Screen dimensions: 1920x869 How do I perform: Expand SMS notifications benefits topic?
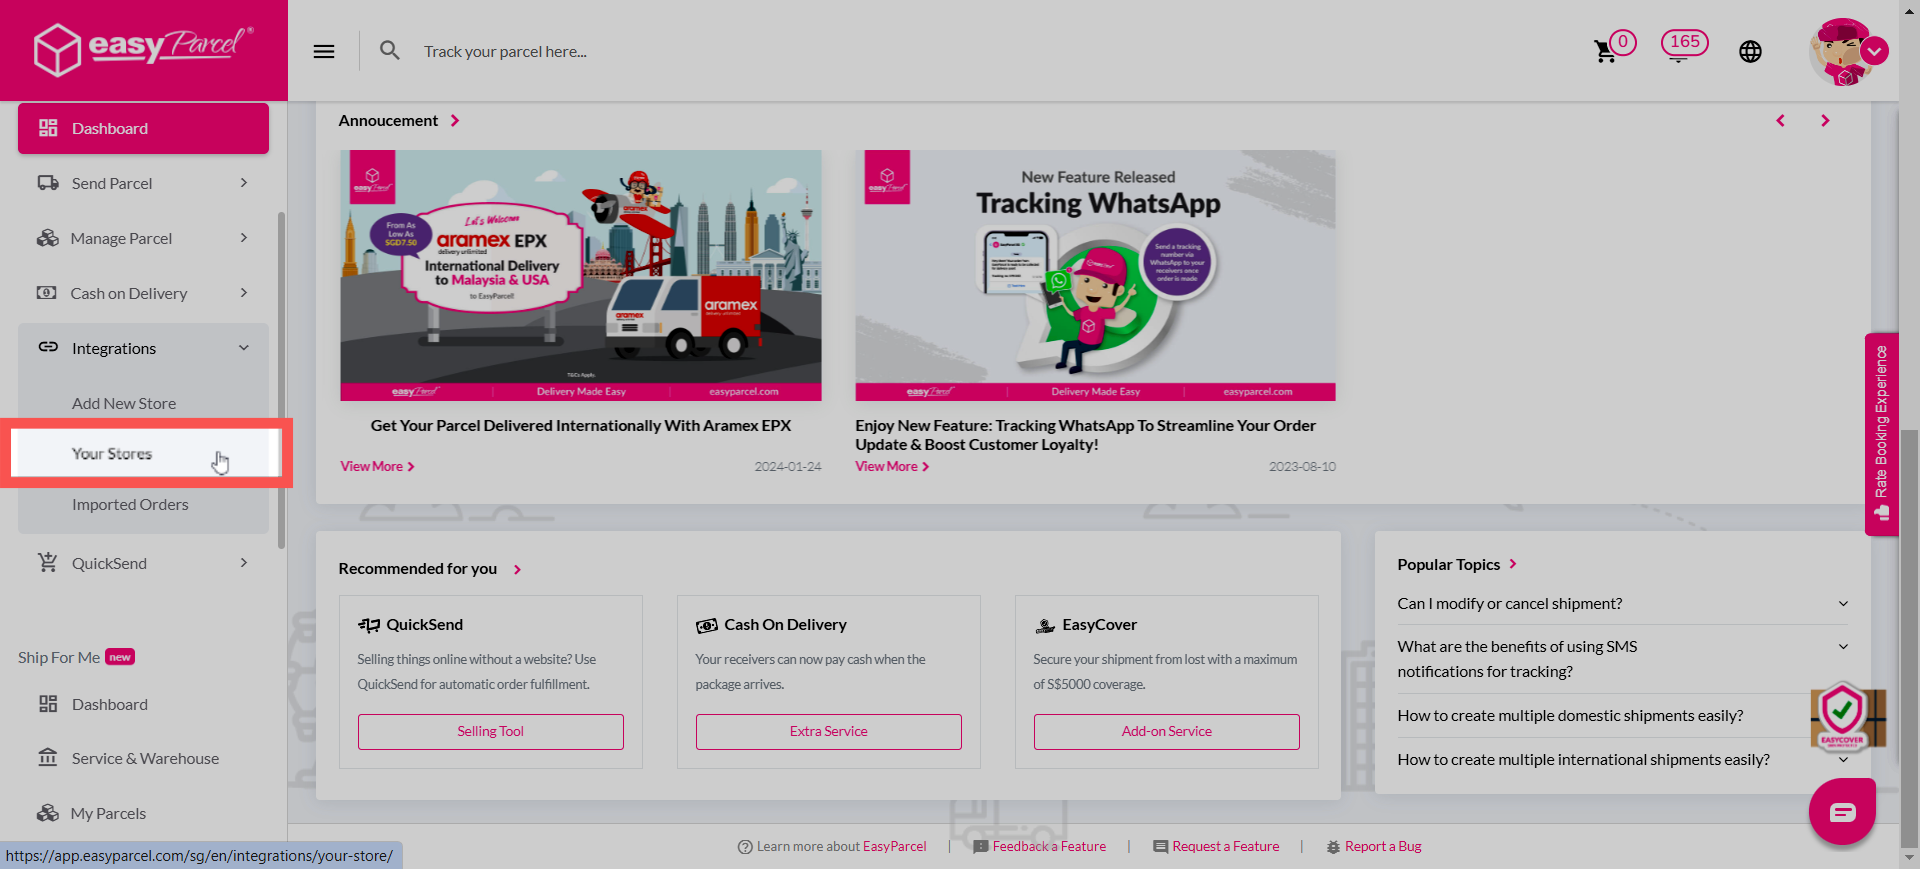pyautogui.click(x=1623, y=659)
